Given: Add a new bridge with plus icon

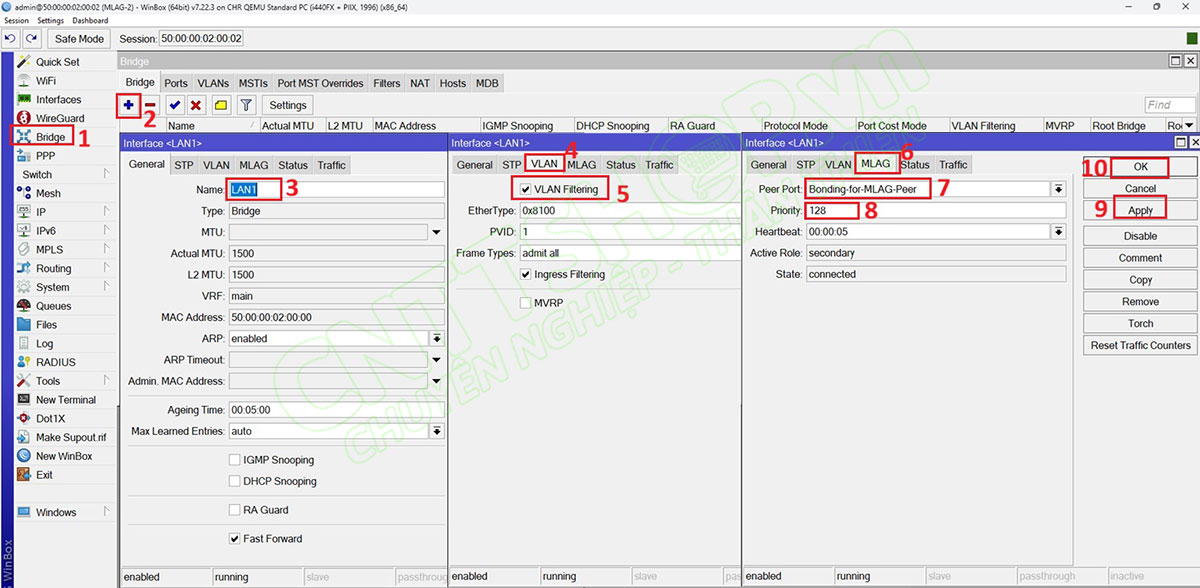Looking at the screenshot, I should click(x=128, y=104).
